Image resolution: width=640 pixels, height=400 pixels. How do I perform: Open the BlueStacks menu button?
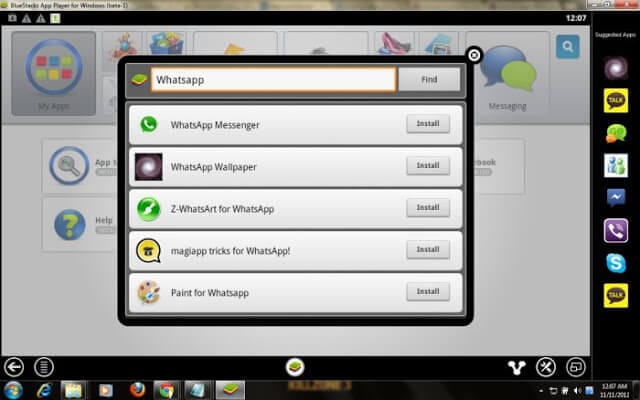(x=44, y=367)
